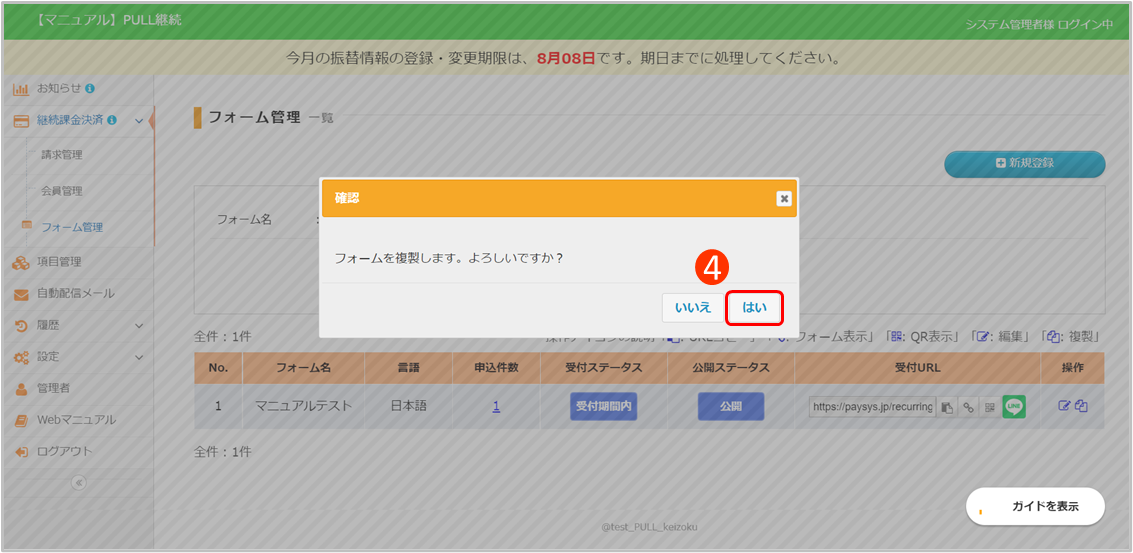Open 請求管理 in the sidebar
The image size is (1133, 553).
[62, 155]
